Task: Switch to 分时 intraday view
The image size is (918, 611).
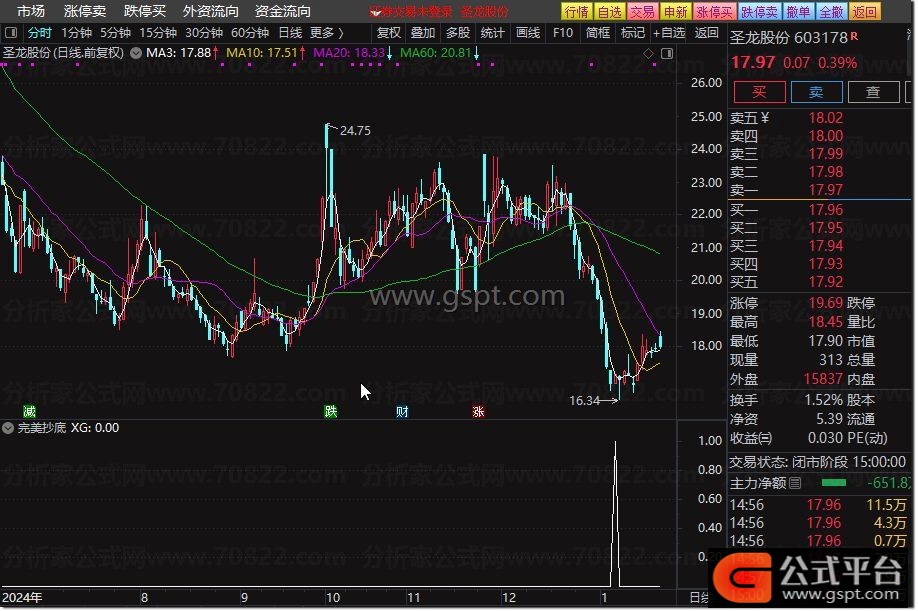Action: (40, 33)
